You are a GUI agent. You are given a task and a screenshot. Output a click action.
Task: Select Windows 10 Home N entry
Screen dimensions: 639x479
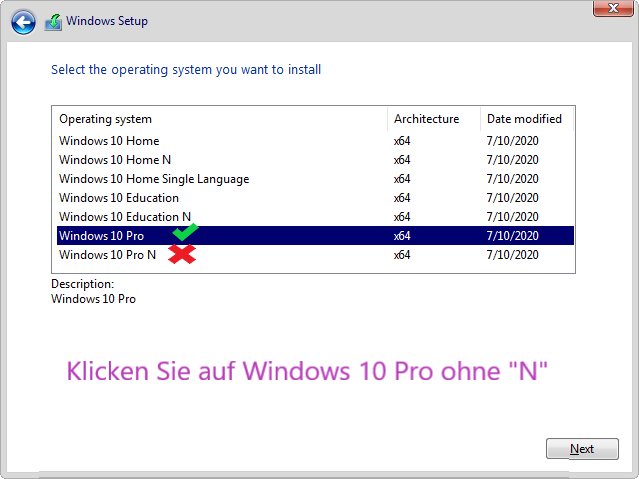click(315, 160)
